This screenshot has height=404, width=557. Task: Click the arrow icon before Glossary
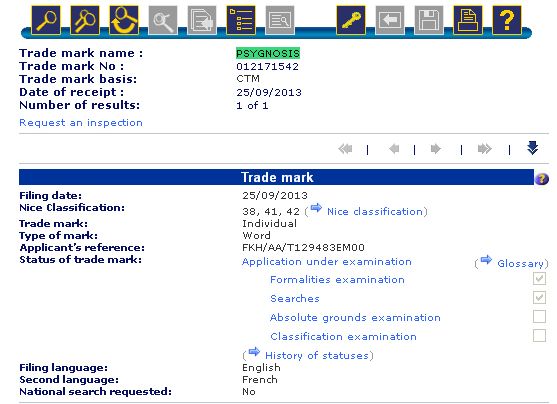[486, 260]
